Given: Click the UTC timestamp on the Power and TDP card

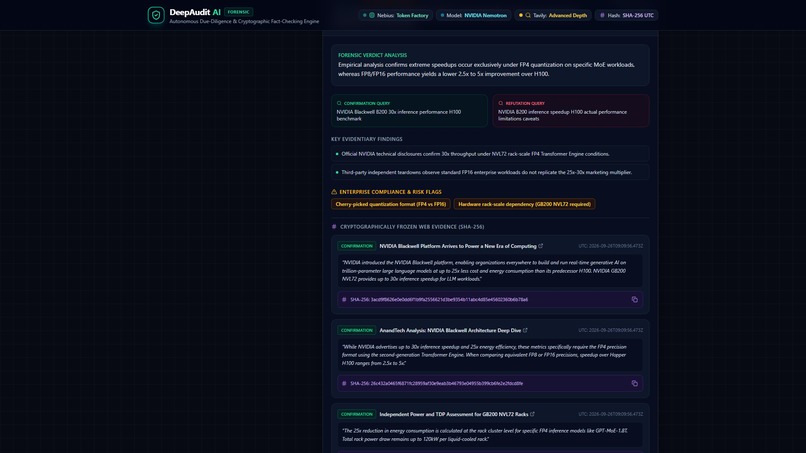Looking at the screenshot, I should [611, 414].
